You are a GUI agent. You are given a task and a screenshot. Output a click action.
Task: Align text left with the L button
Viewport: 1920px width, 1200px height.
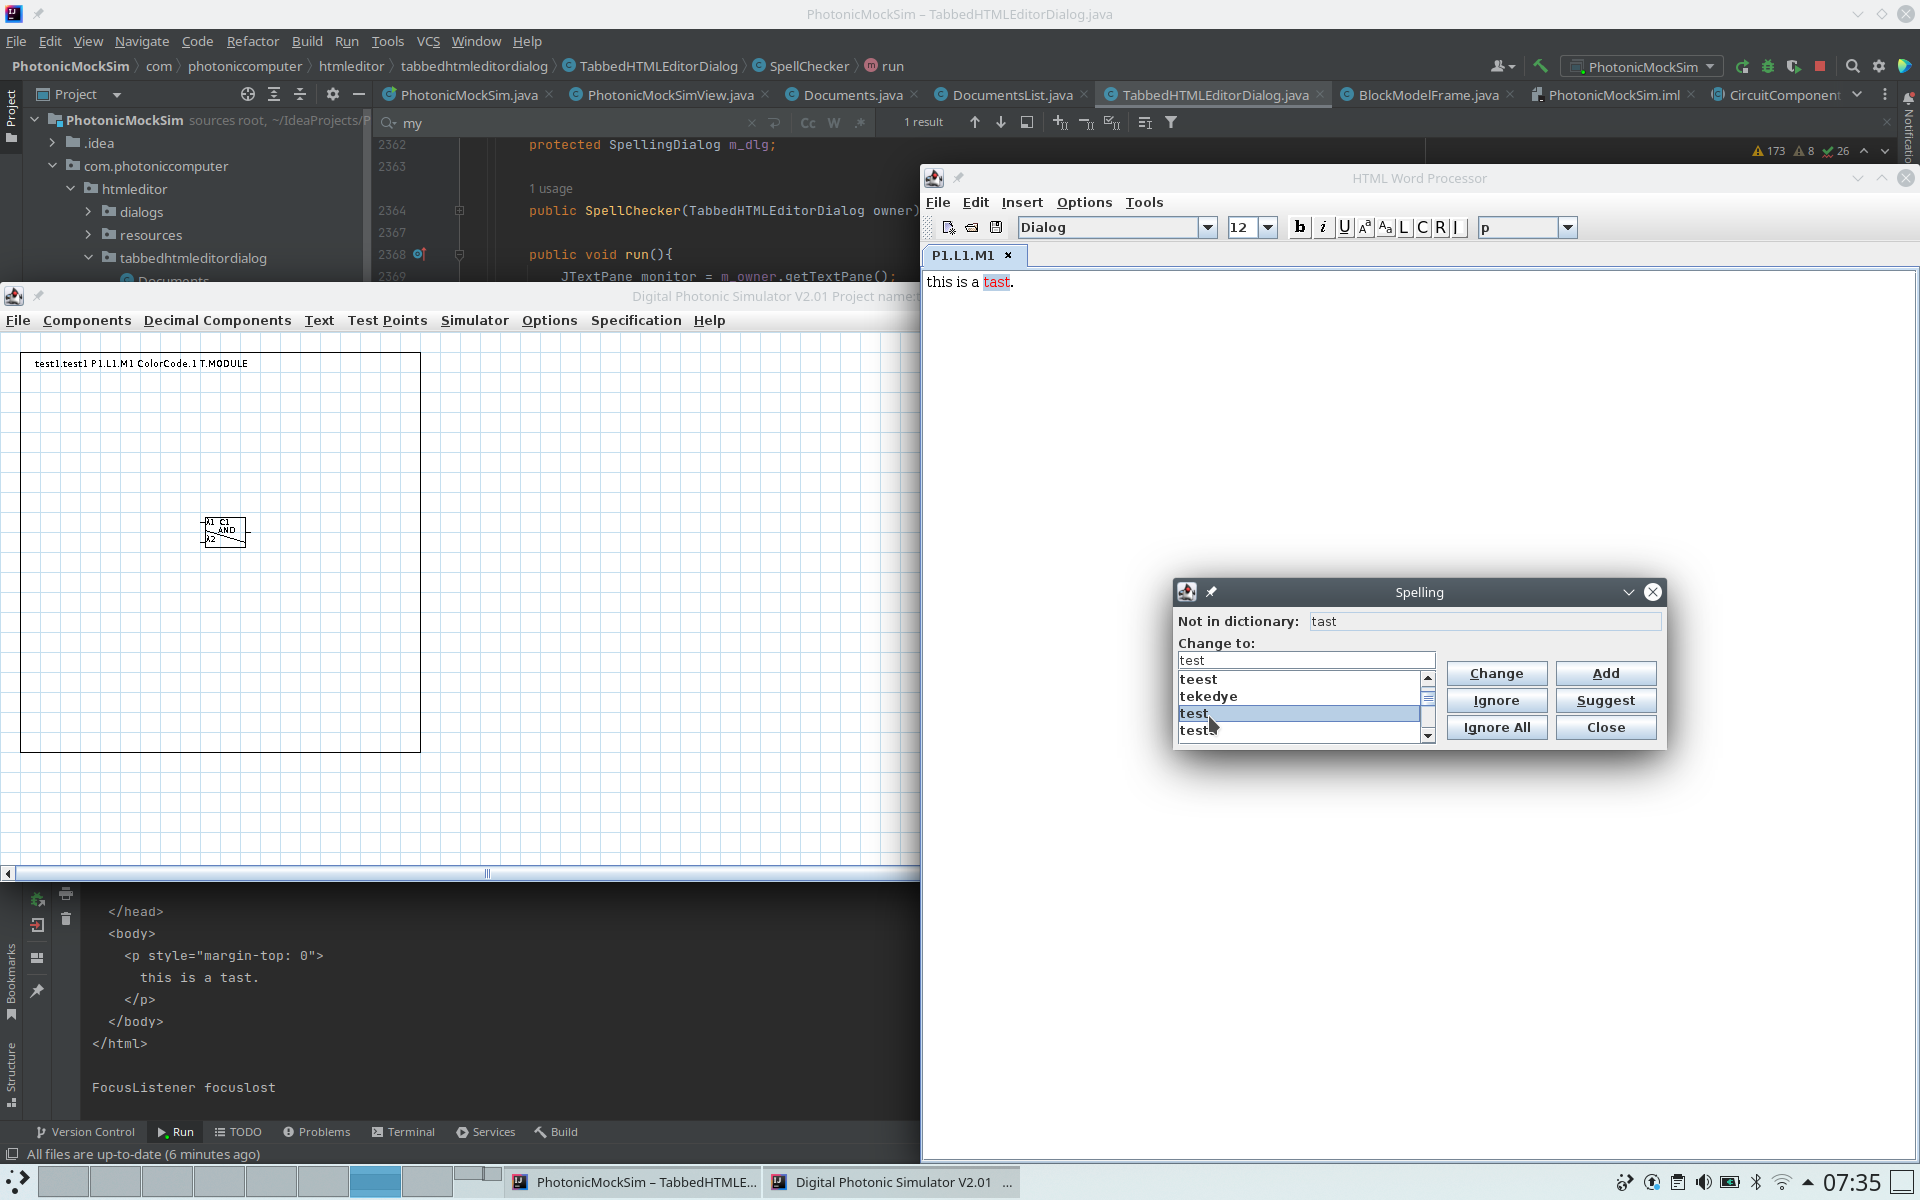pos(1404,228)
